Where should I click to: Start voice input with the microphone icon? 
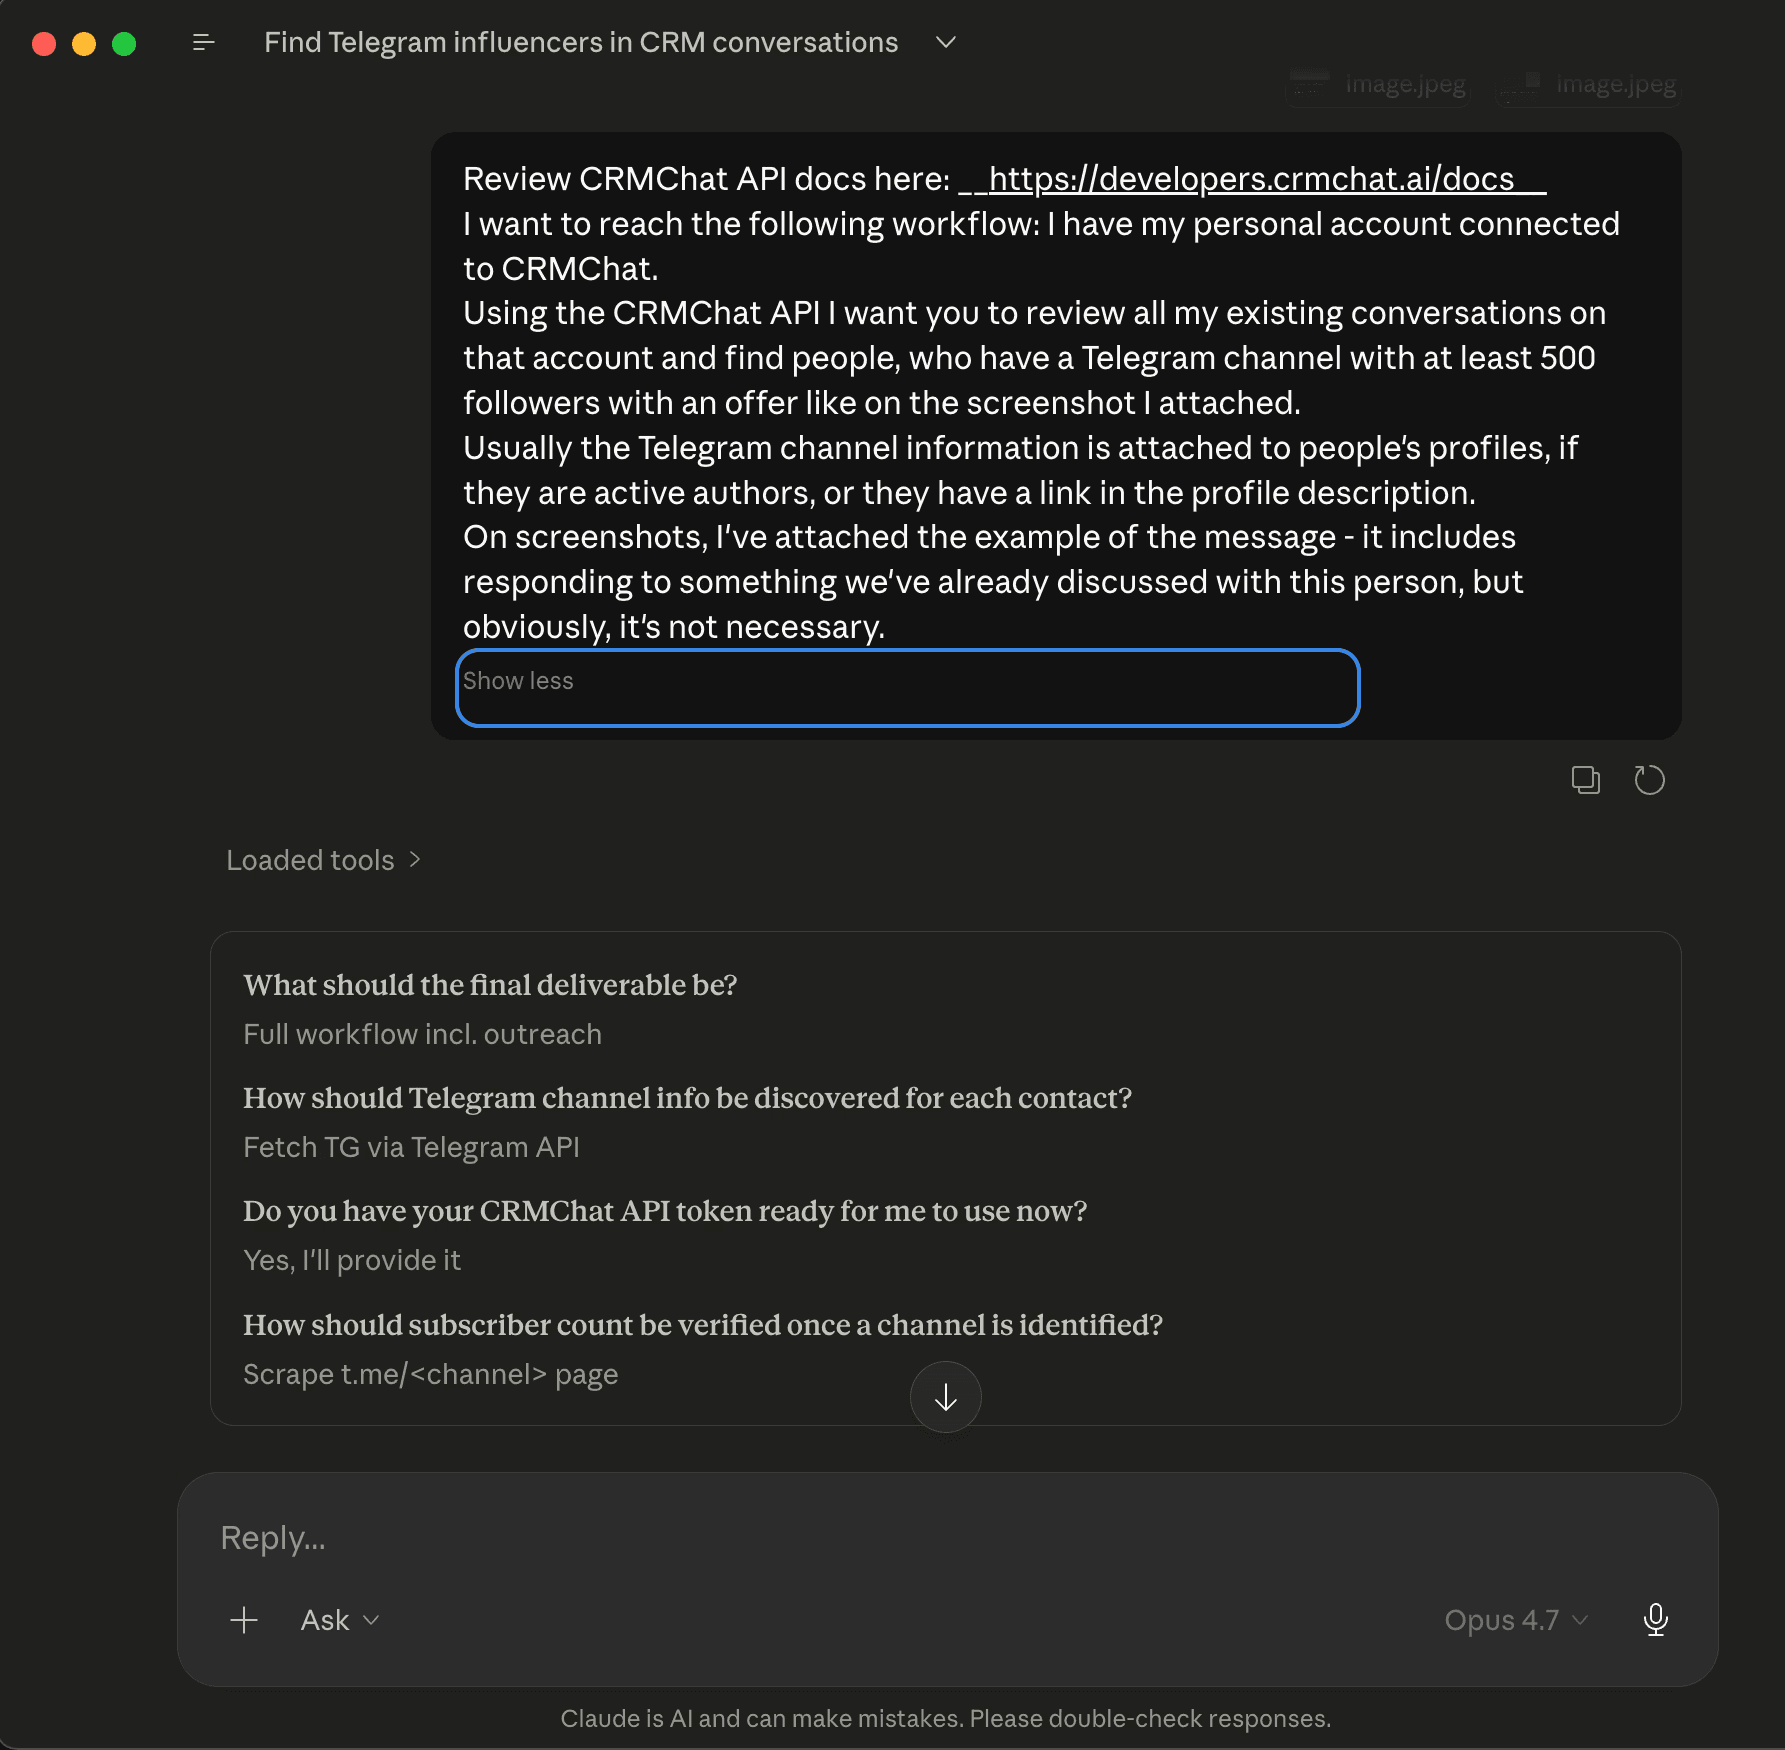coord(1656,1620)
